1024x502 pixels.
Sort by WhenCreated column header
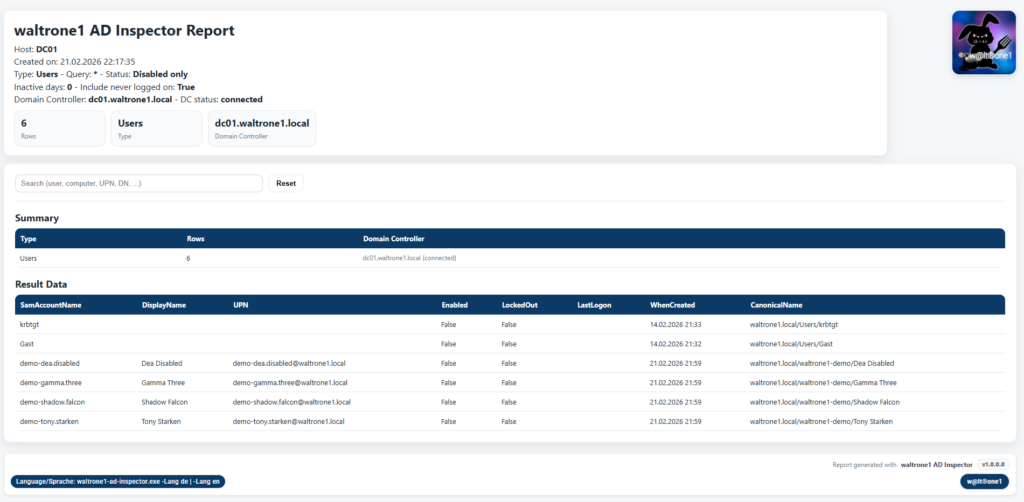pyautogui.click(x=672, y=305)
